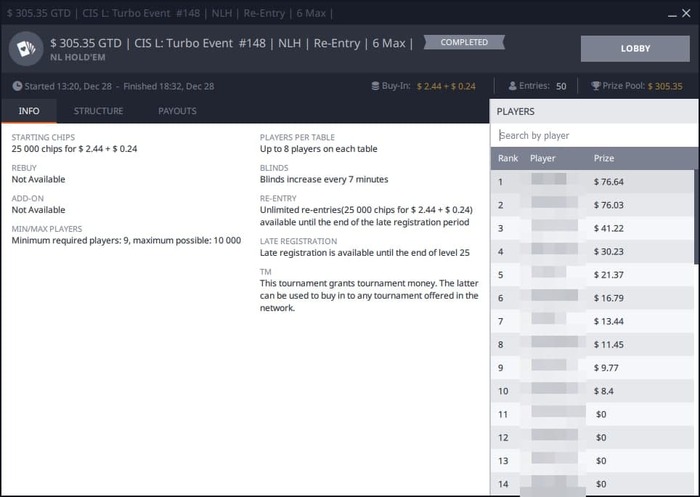This screenshot has width=700, height=497.
Task: Click the tournament money description text
Action: [x=369, y=296]
